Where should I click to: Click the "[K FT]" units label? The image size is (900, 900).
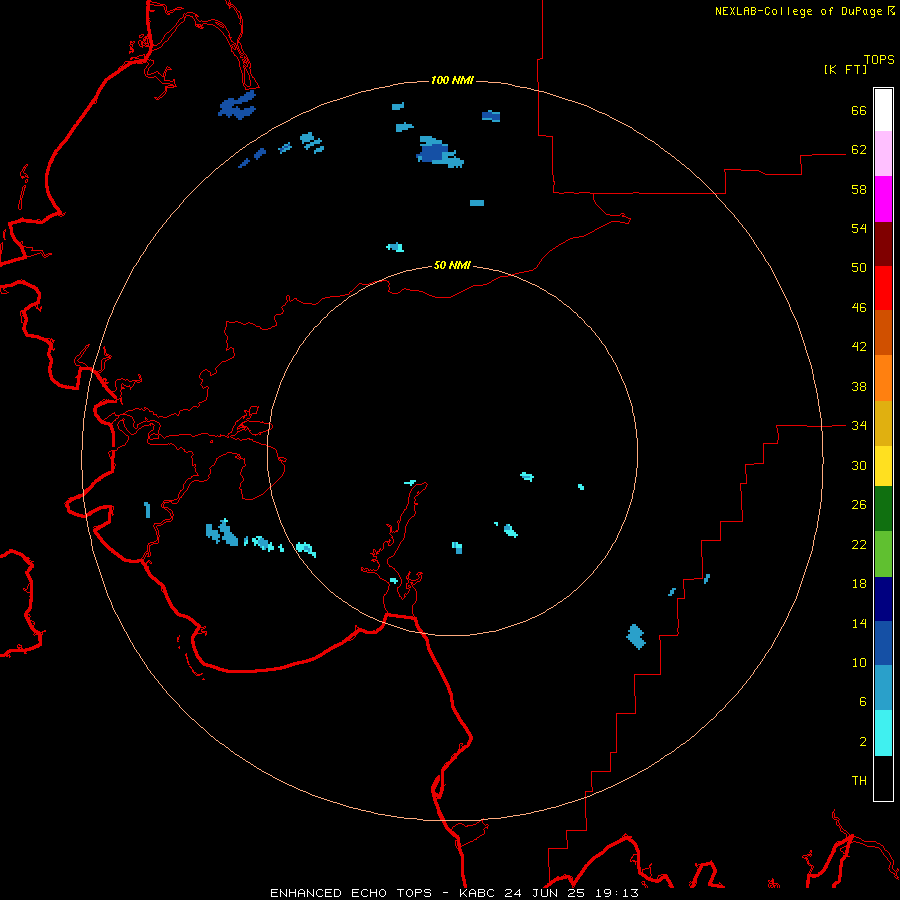click(845, 69)
